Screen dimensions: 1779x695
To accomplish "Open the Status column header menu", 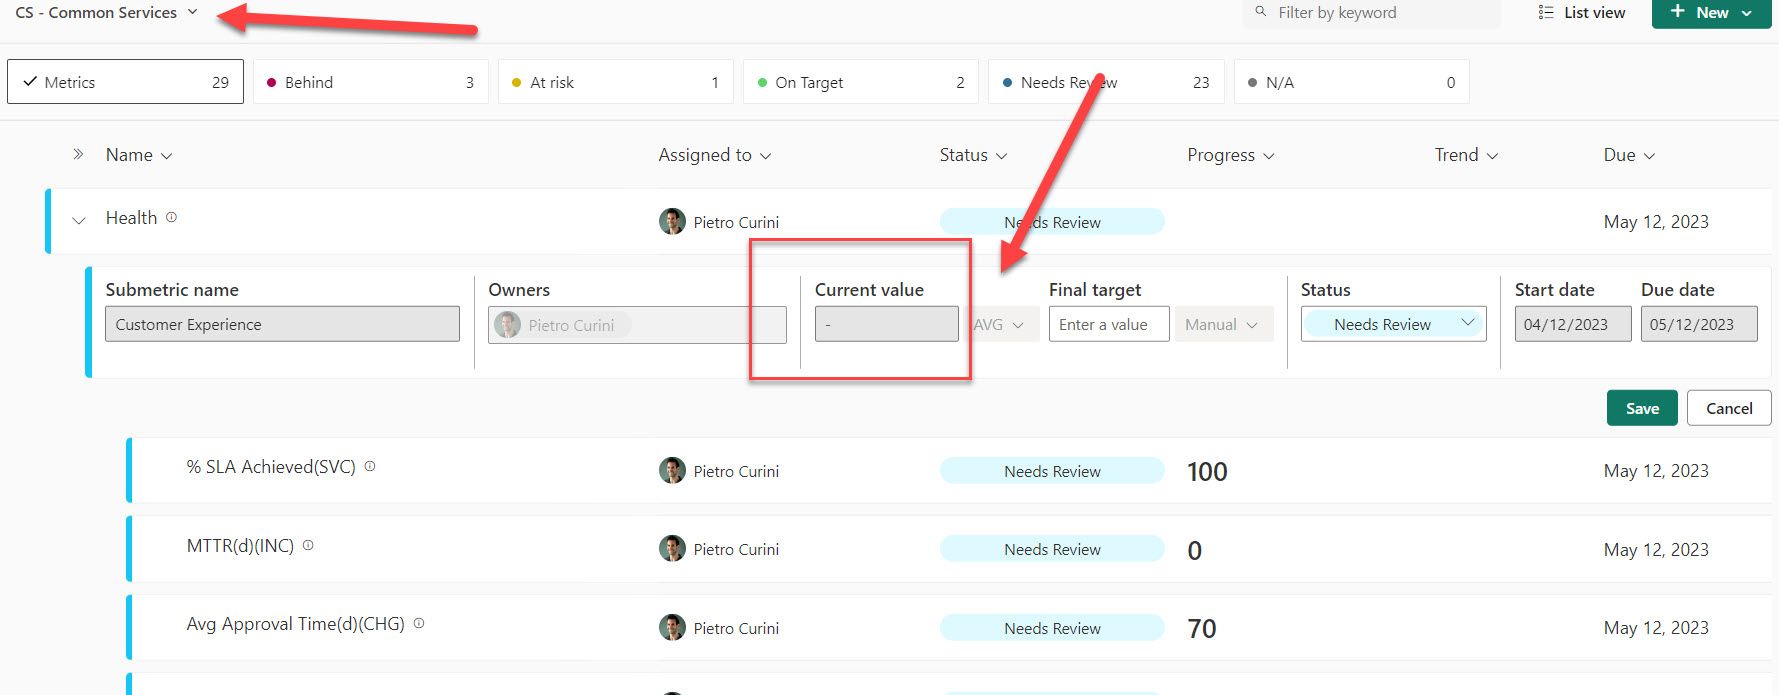I will coord(973,155).
